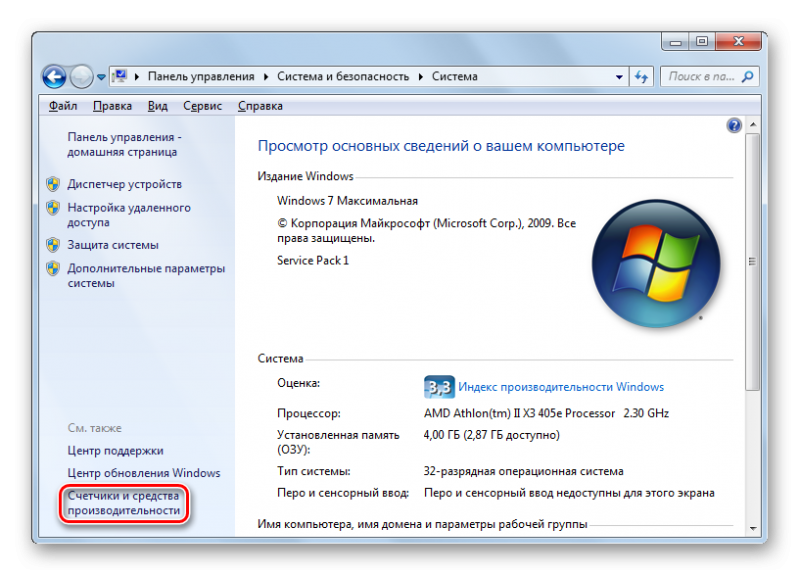
Task: Click the 32-разрядная операционная система value
Action: tap(523, 471)
